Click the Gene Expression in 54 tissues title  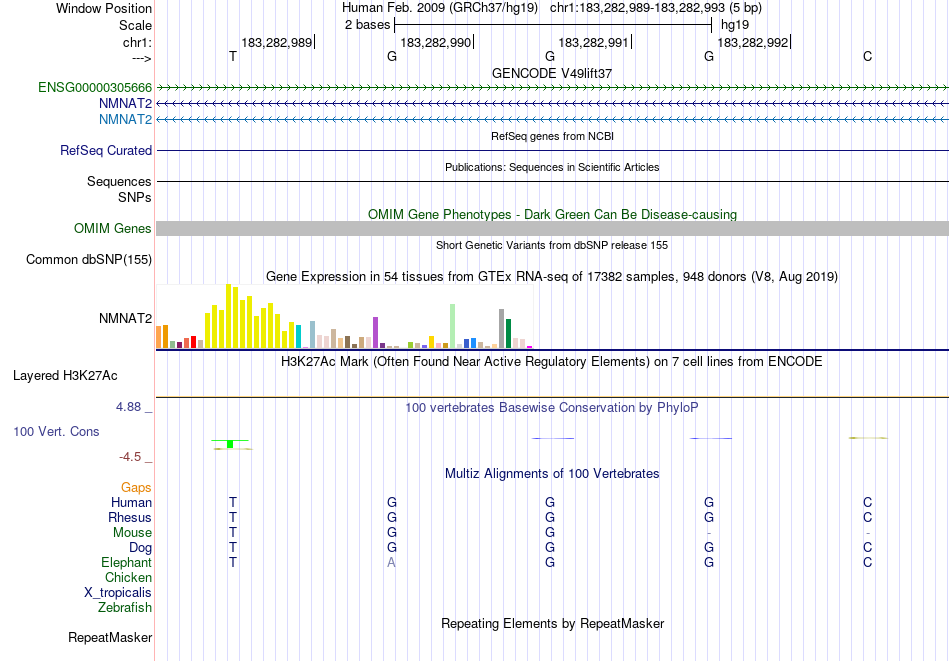click(552, 277)
